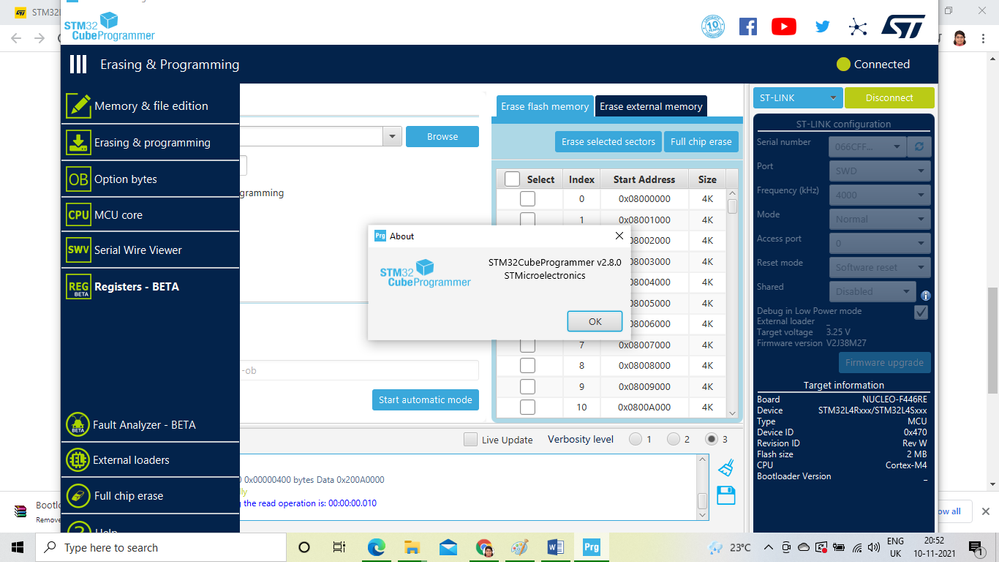
Task: Open Shared Disabled dropdown
Action: point(872,291)
